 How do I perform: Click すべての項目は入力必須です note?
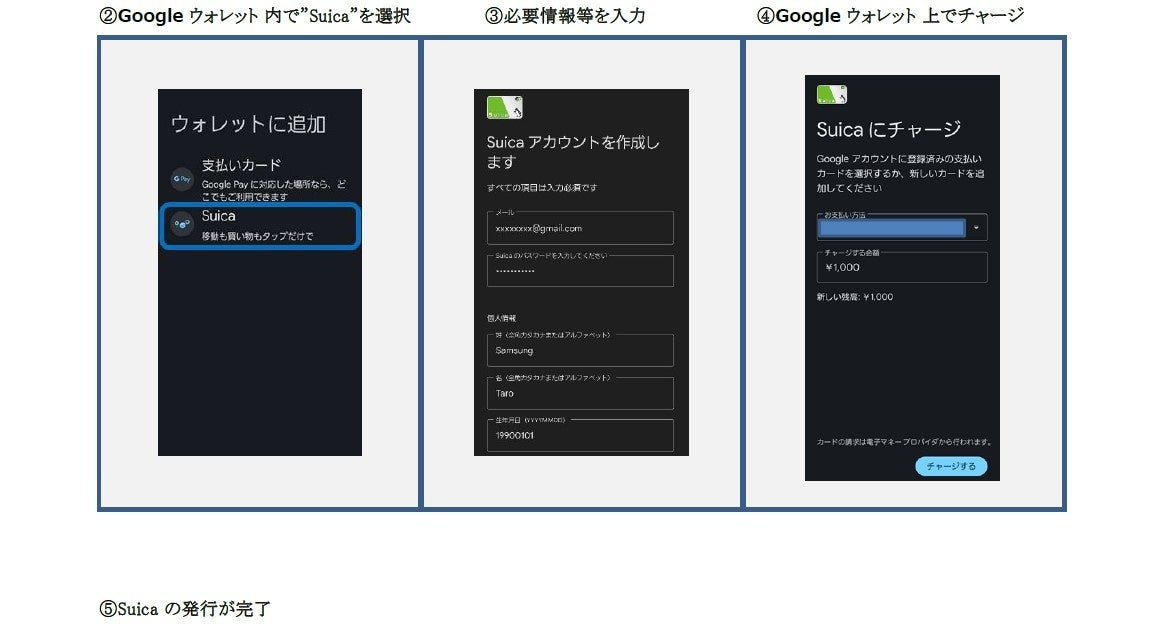[542, 188]
